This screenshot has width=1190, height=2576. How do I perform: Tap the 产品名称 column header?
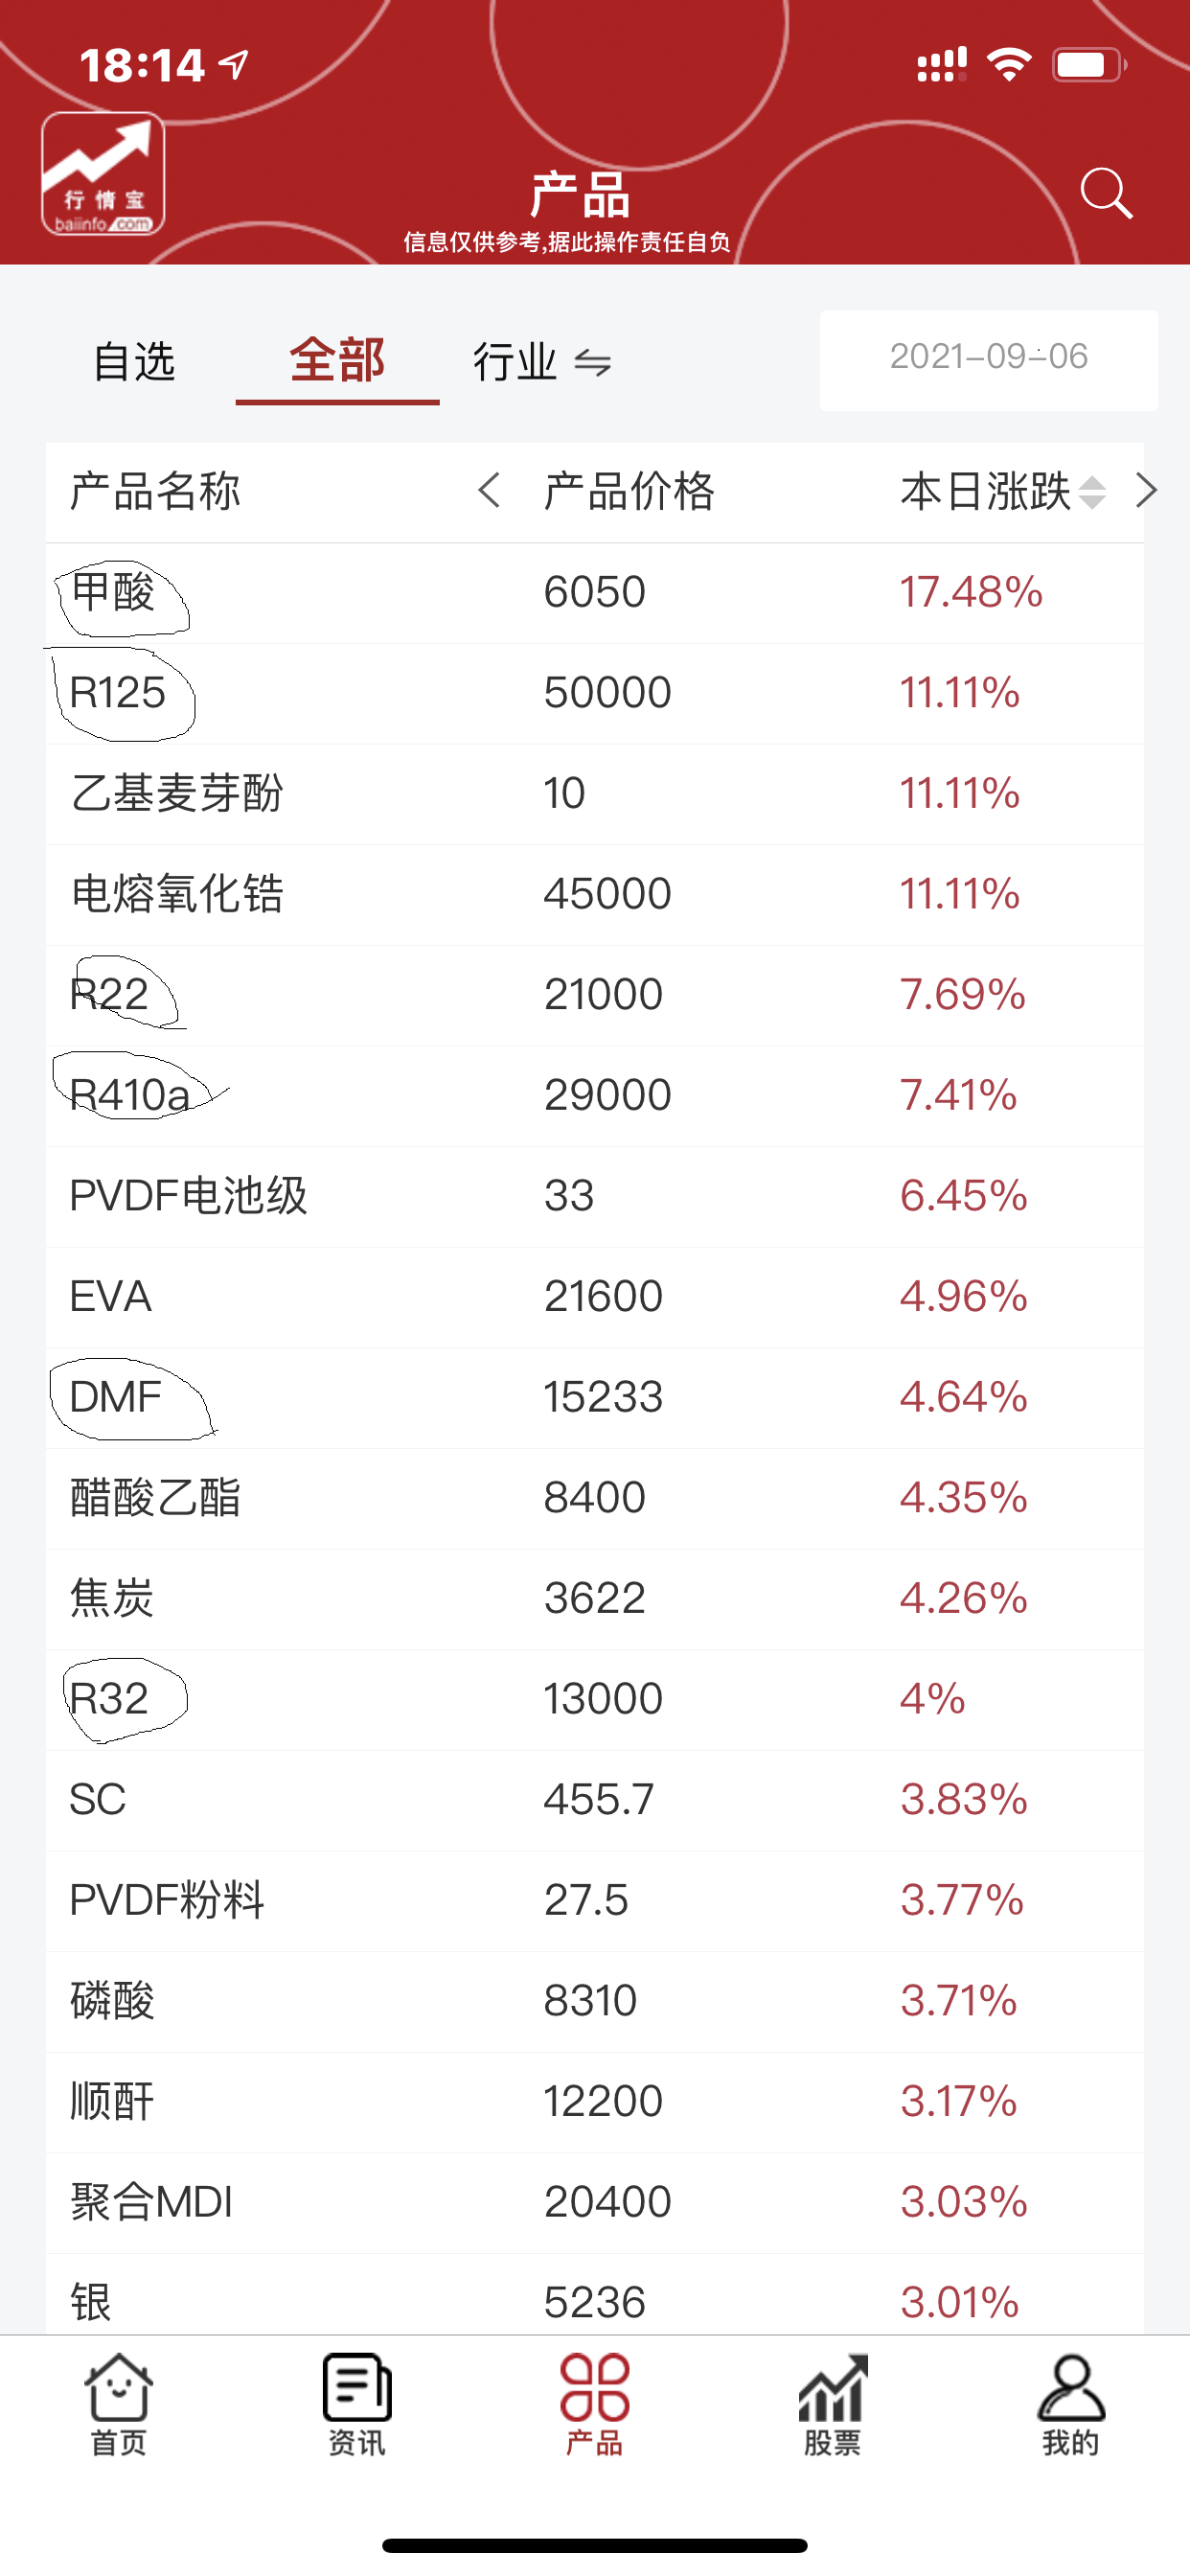click(156, 492)
